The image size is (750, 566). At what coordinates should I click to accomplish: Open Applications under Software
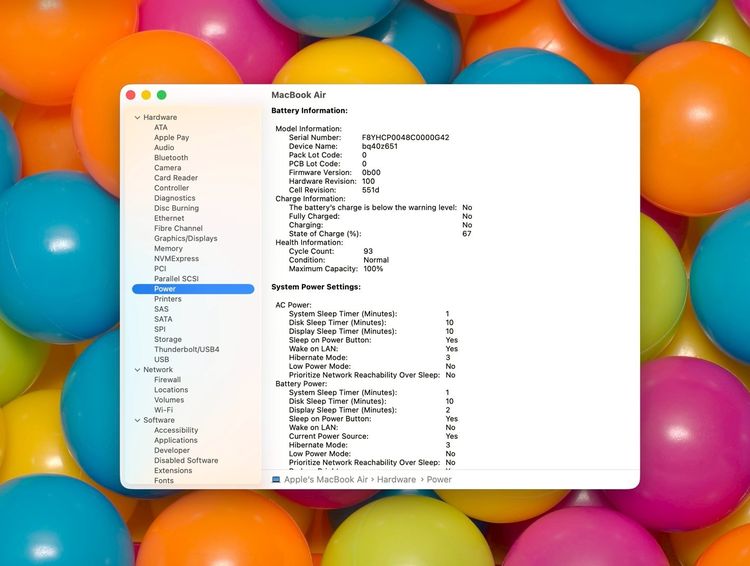click(176, 440)
